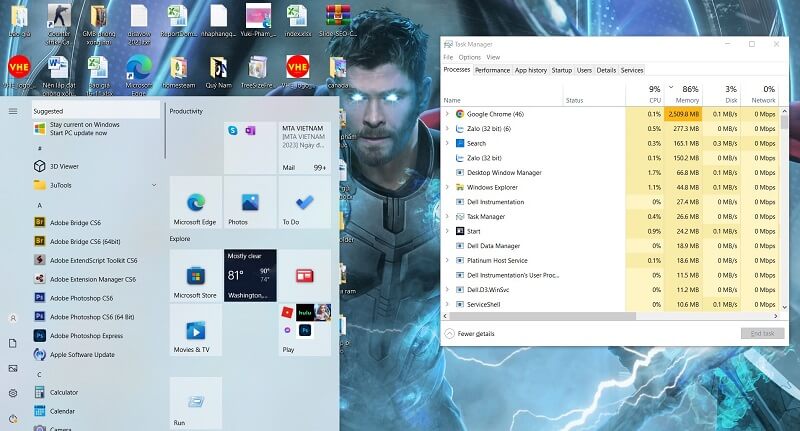Sort processes by Disk column
800x431 pixels.
pos(721,94)
